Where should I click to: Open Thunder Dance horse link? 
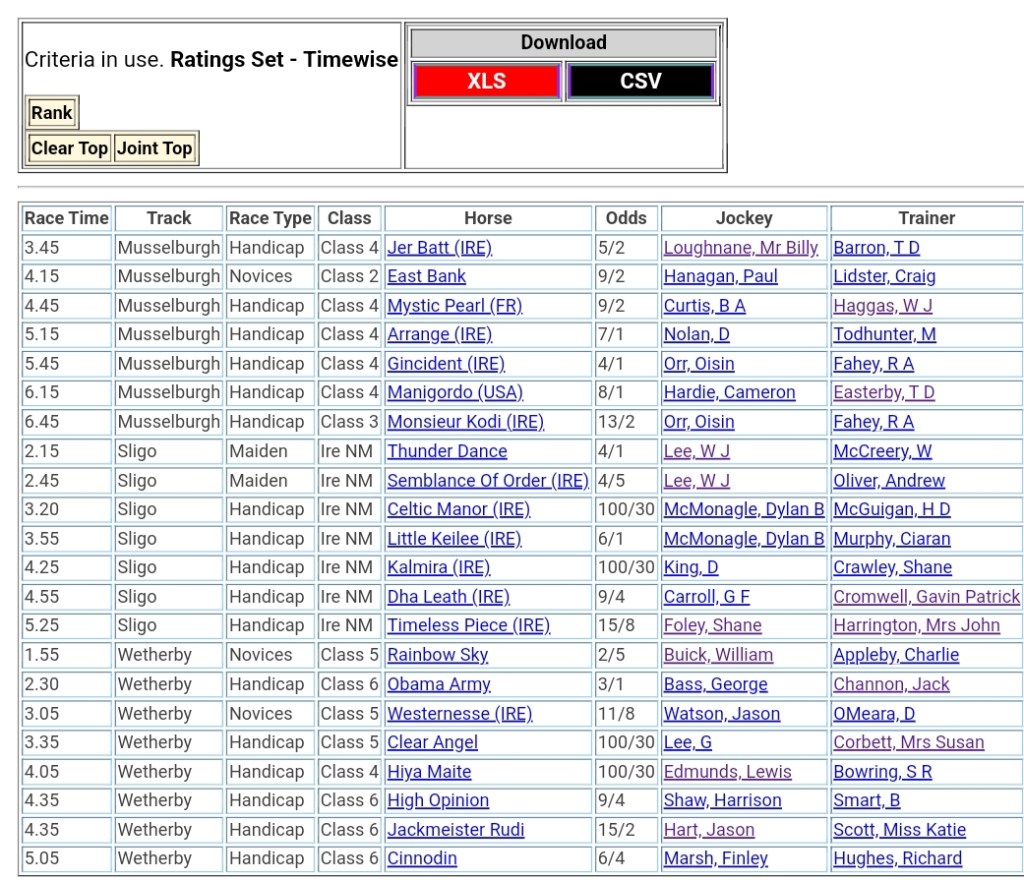click(x=447, y=452)
